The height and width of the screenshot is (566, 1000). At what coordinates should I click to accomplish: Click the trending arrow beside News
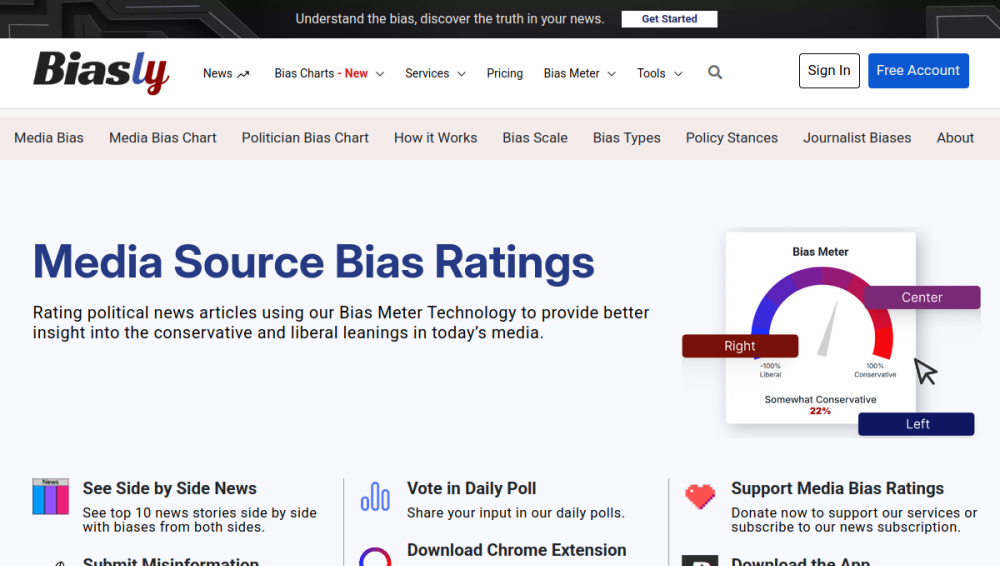tap(243, 74)
